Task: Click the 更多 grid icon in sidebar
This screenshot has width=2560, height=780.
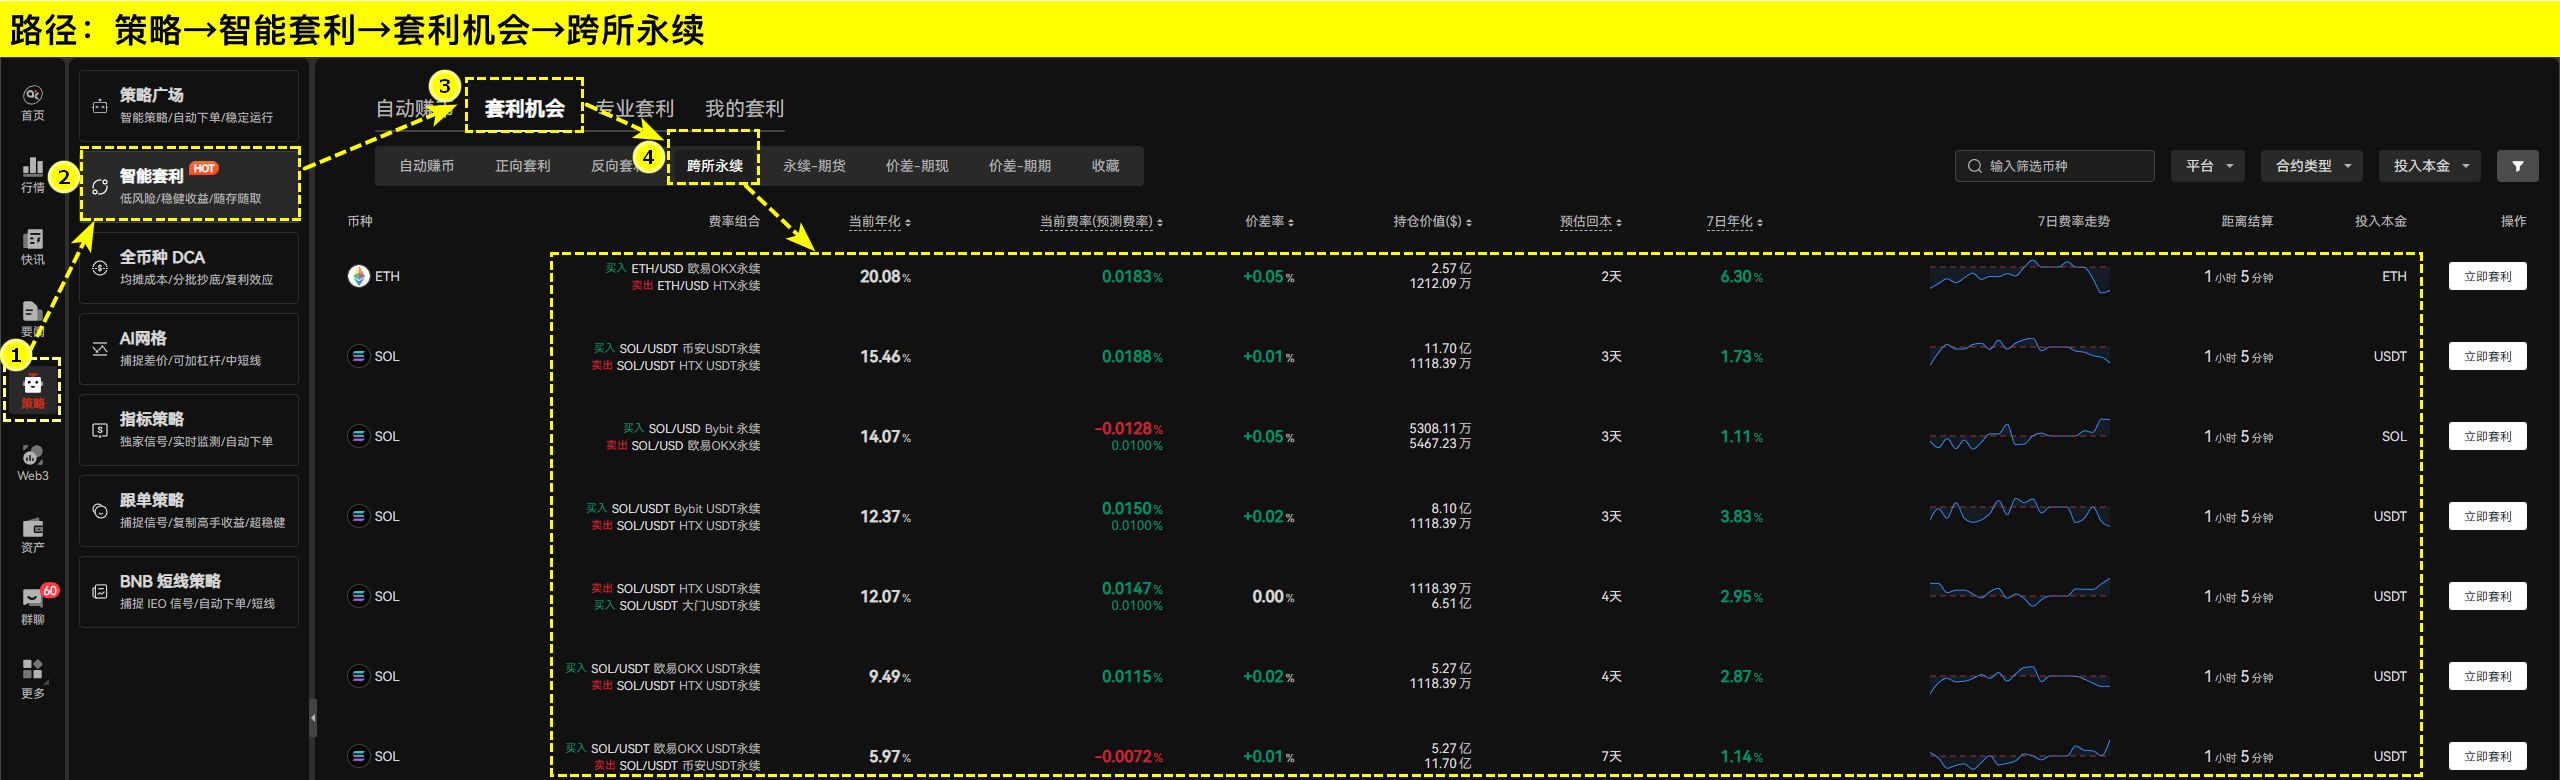Action: coord(33,669)
